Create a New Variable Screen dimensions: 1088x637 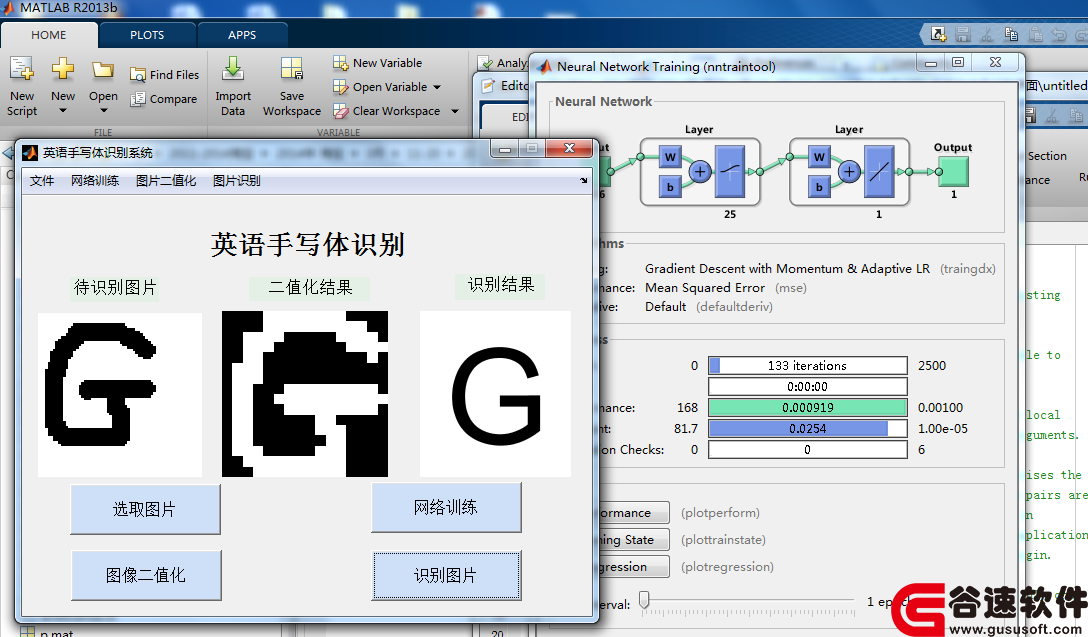coord(377,63)
